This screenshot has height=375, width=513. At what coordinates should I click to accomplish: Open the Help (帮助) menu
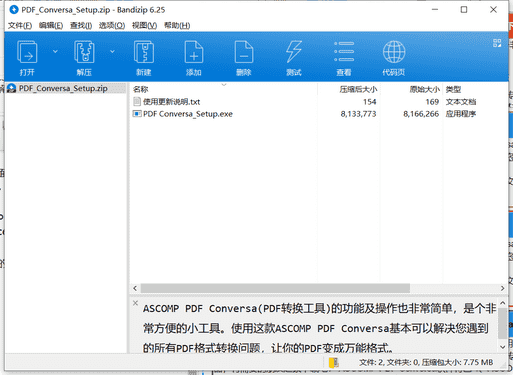[177, 25]
